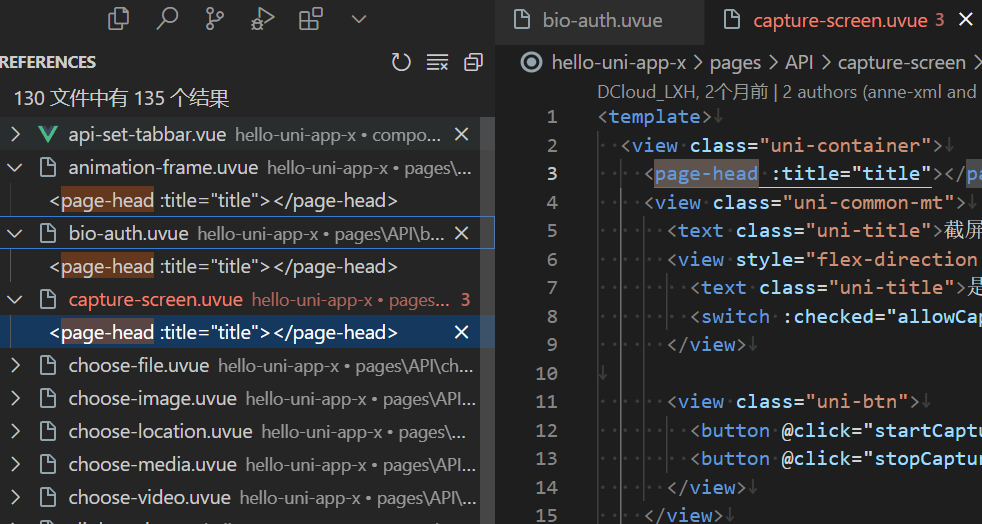This screenshot has height=524, width=982.
Task: Collapse capture-screen.uvue results
Action: tap(15, 300)
